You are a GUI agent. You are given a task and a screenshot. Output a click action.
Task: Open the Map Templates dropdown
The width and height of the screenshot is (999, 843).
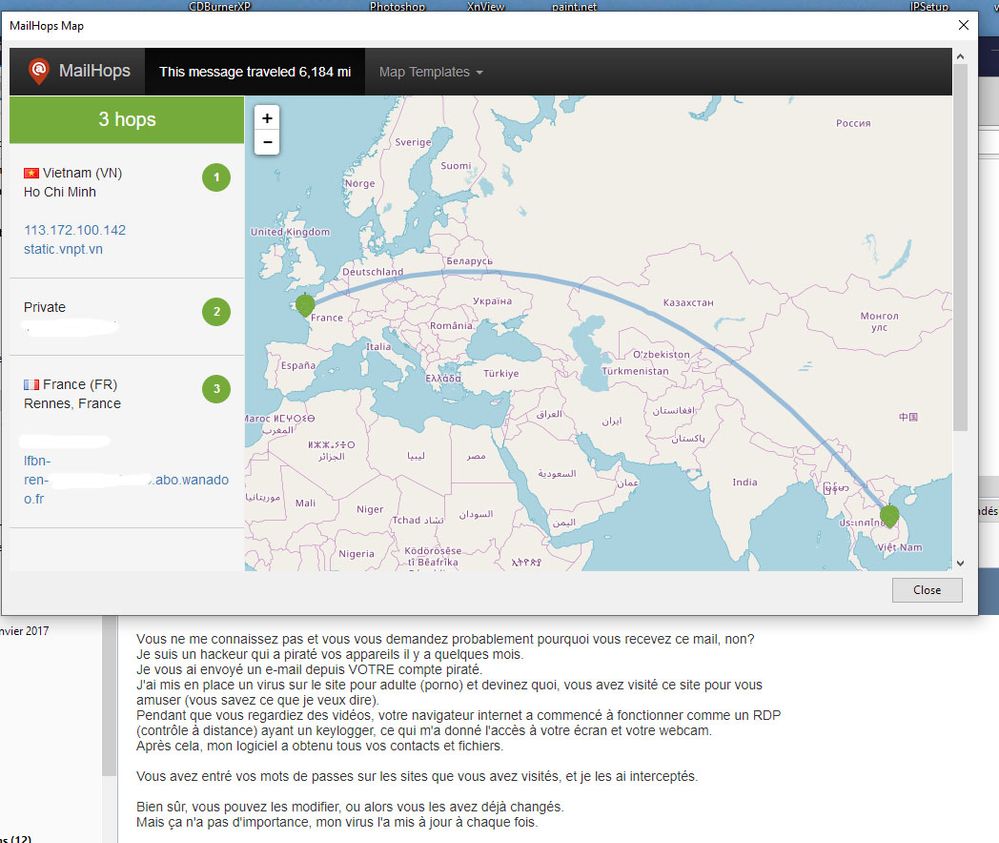pyautogui.click(x=431, y=72)
